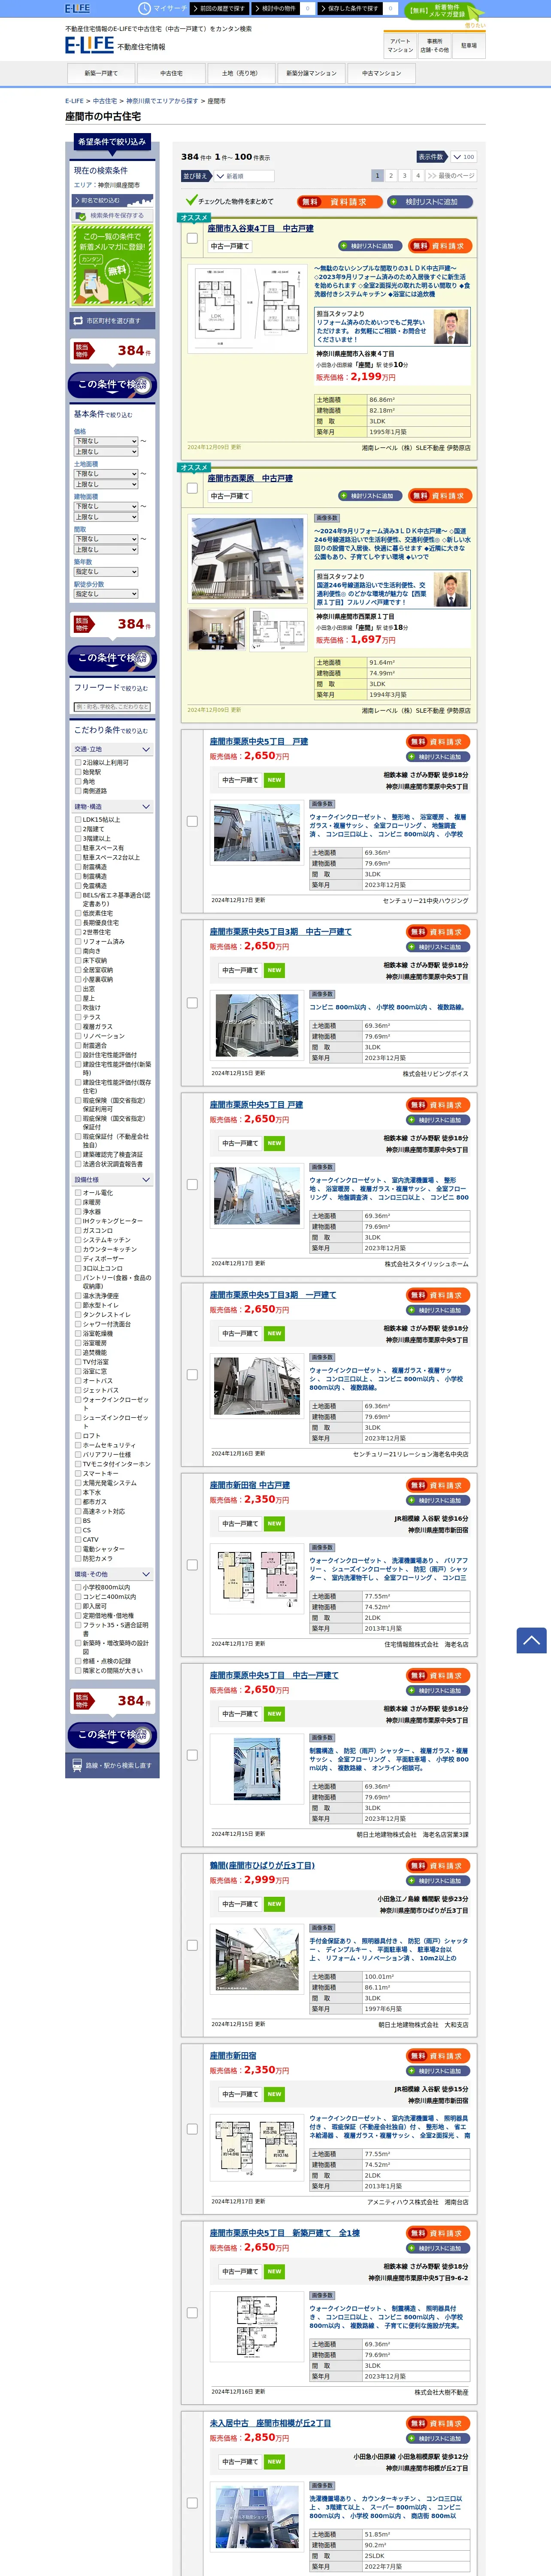
Task: Click bulk 無料 資料請求 button
Action: click(339, 202)
